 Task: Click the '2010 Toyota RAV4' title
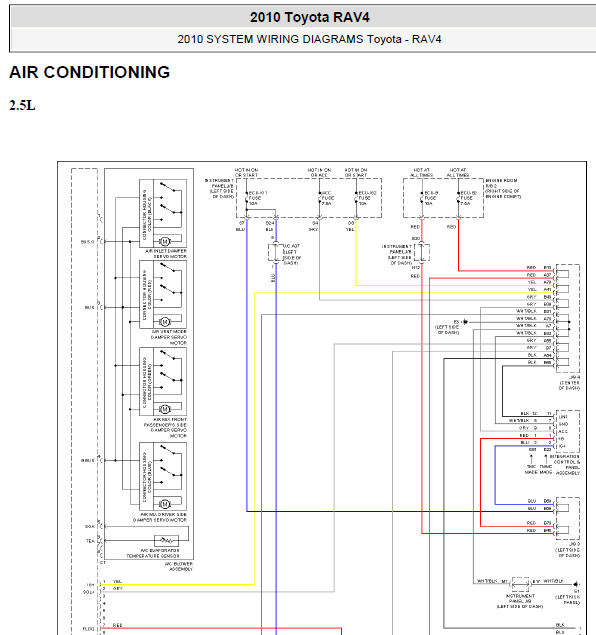pos(309,17)
